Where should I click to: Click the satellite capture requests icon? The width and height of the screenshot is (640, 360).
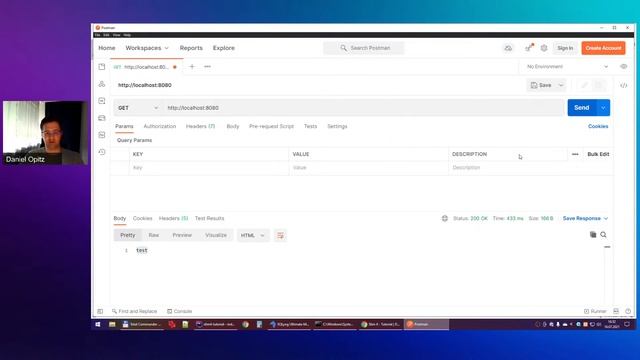point(529,48)
